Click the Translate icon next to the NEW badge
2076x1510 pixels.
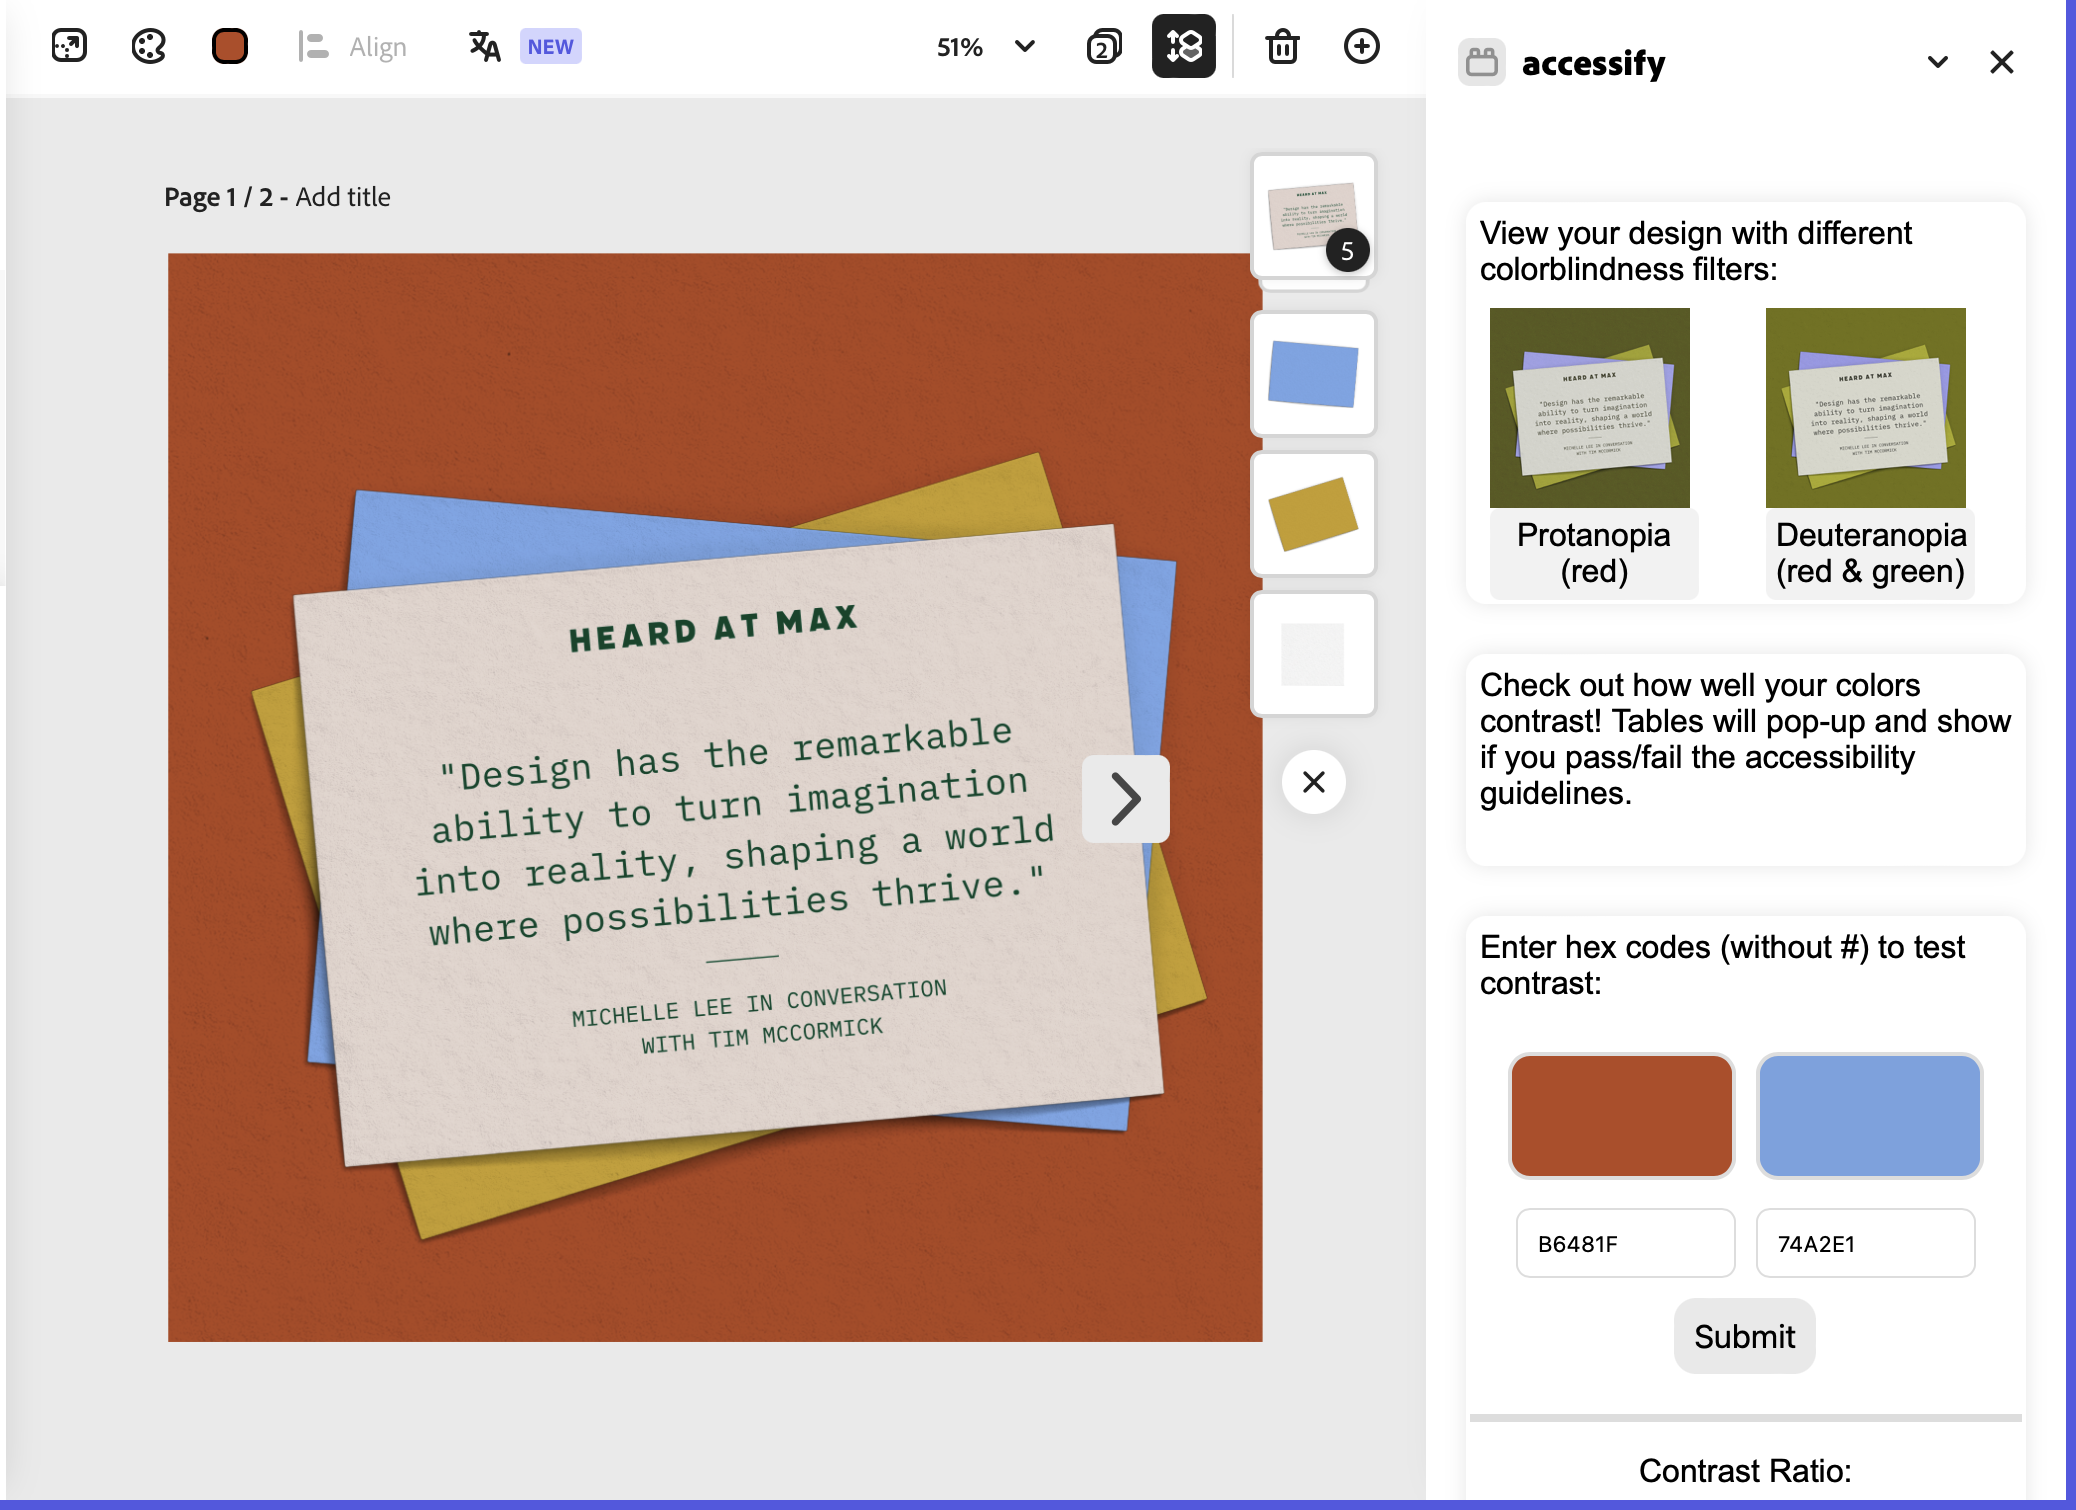[x=485, y=46]
